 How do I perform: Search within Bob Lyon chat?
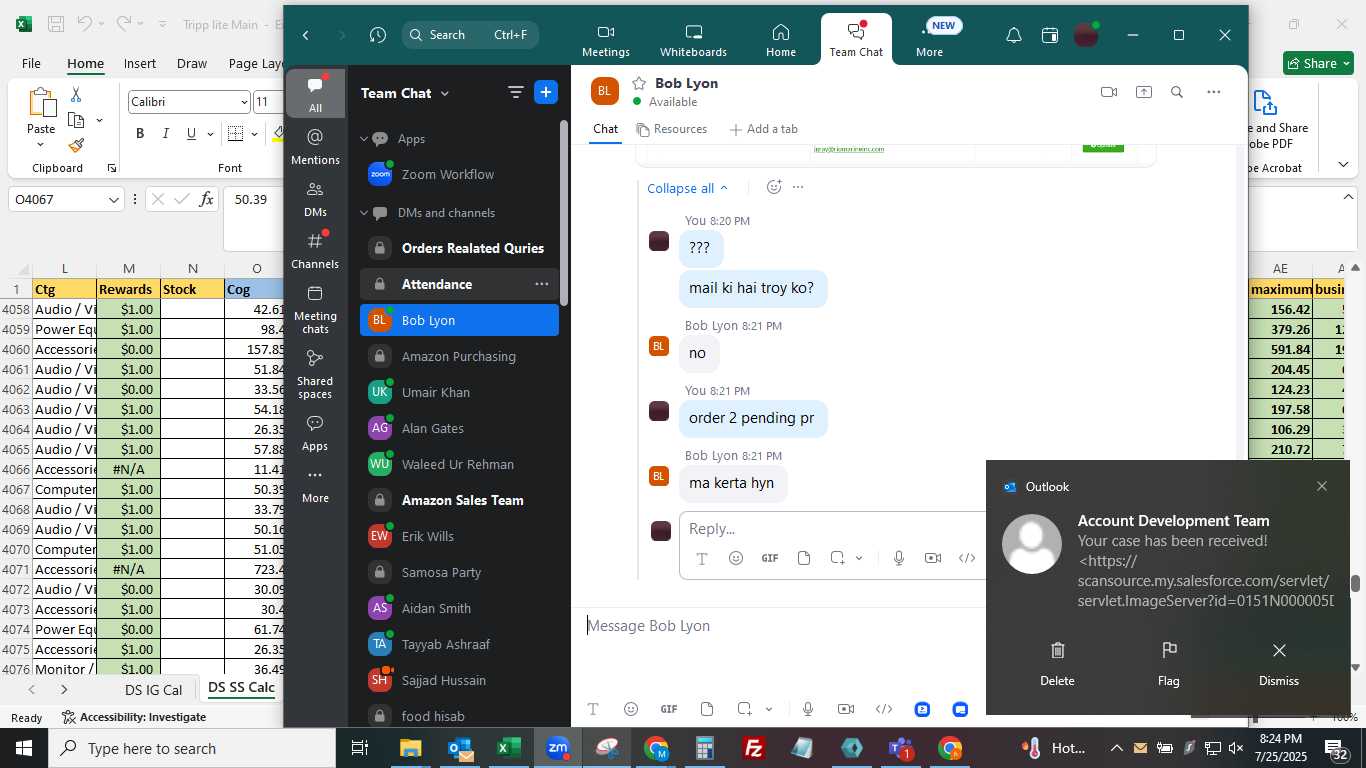point(1177,92)
